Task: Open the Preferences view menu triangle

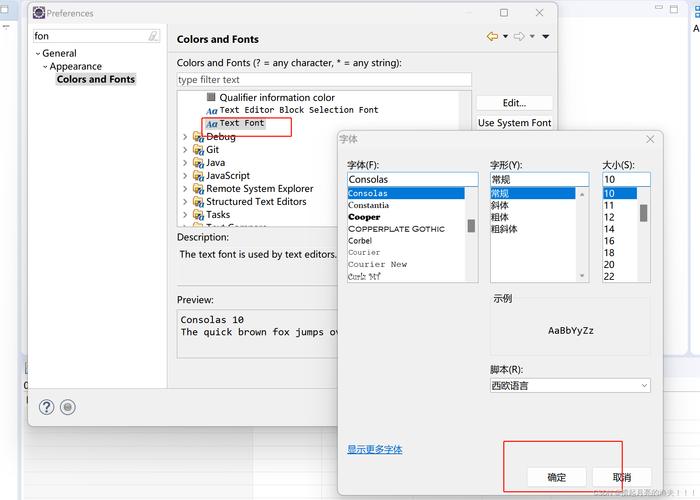Action: [x=546, y=36]
